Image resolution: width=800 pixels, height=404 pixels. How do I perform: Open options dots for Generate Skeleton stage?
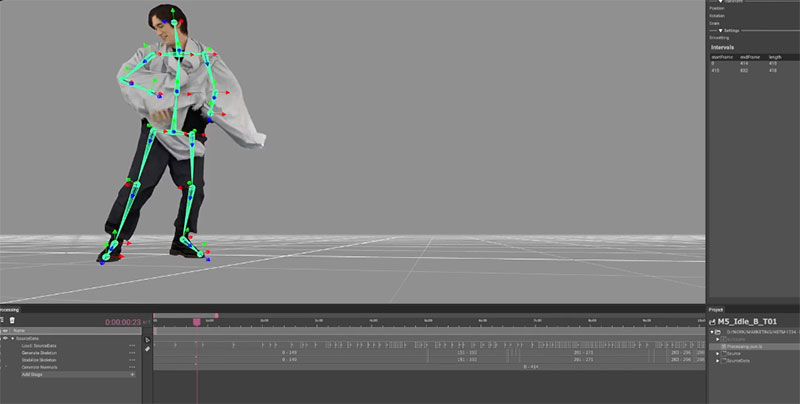click(132, 353)
